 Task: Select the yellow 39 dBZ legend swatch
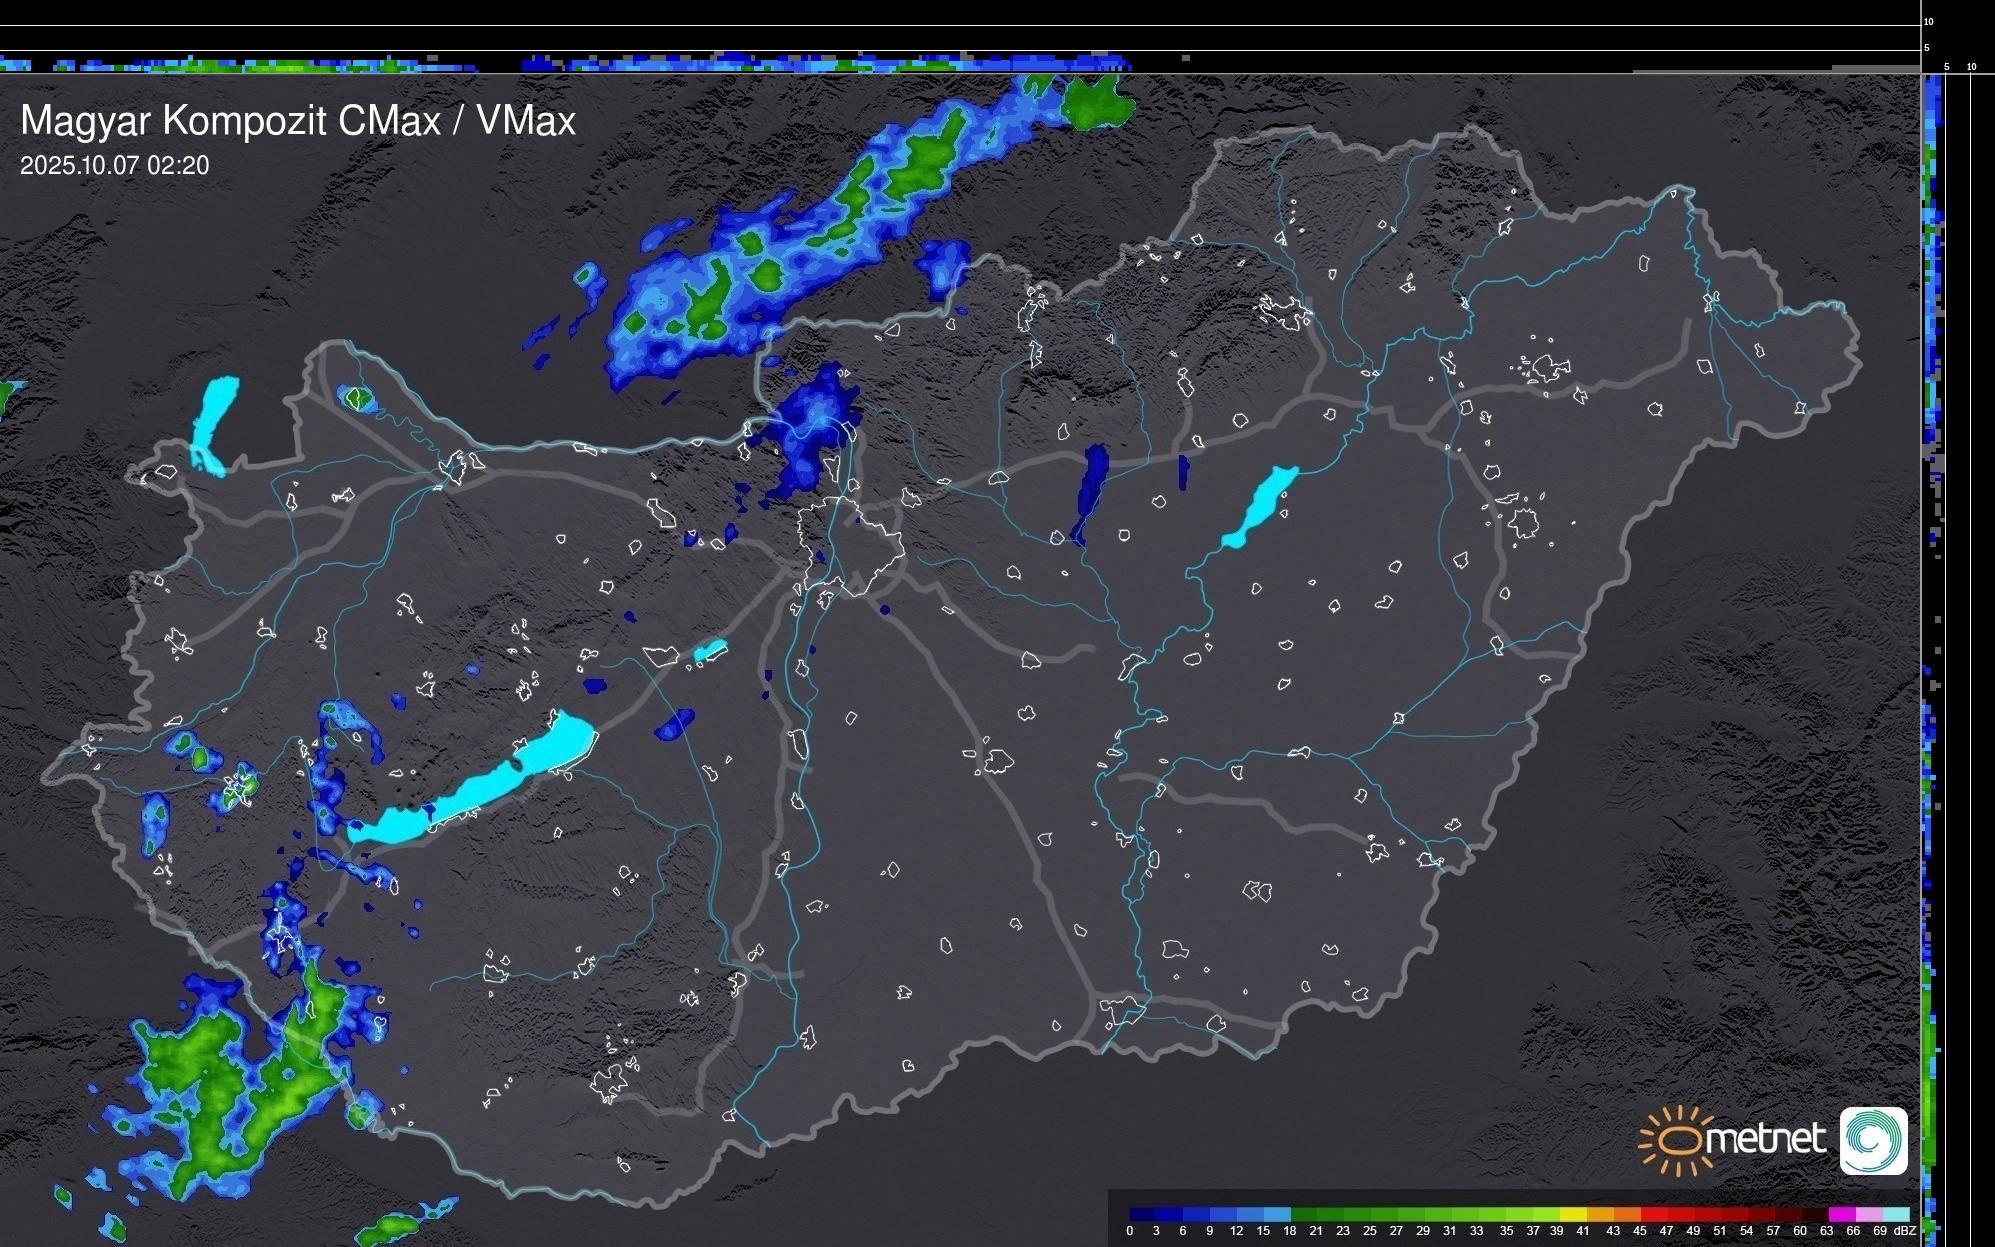point(1573,1214)
